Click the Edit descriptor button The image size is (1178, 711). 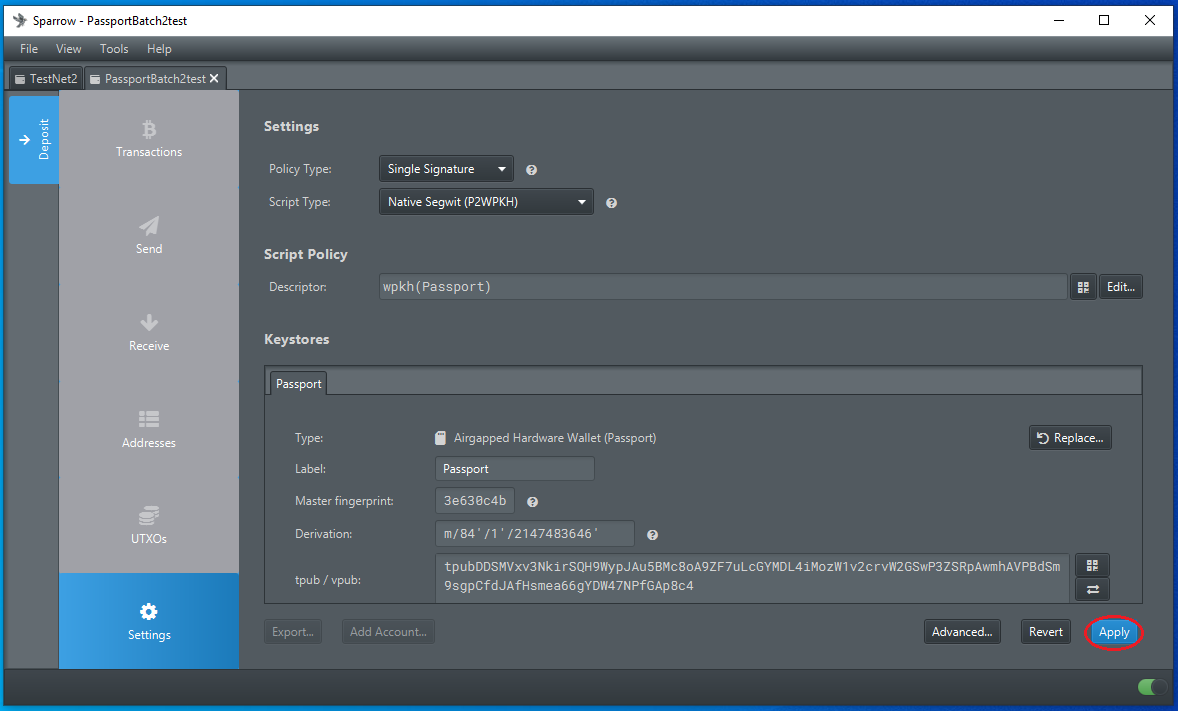pyautogui.click(x=1120, y=287)
